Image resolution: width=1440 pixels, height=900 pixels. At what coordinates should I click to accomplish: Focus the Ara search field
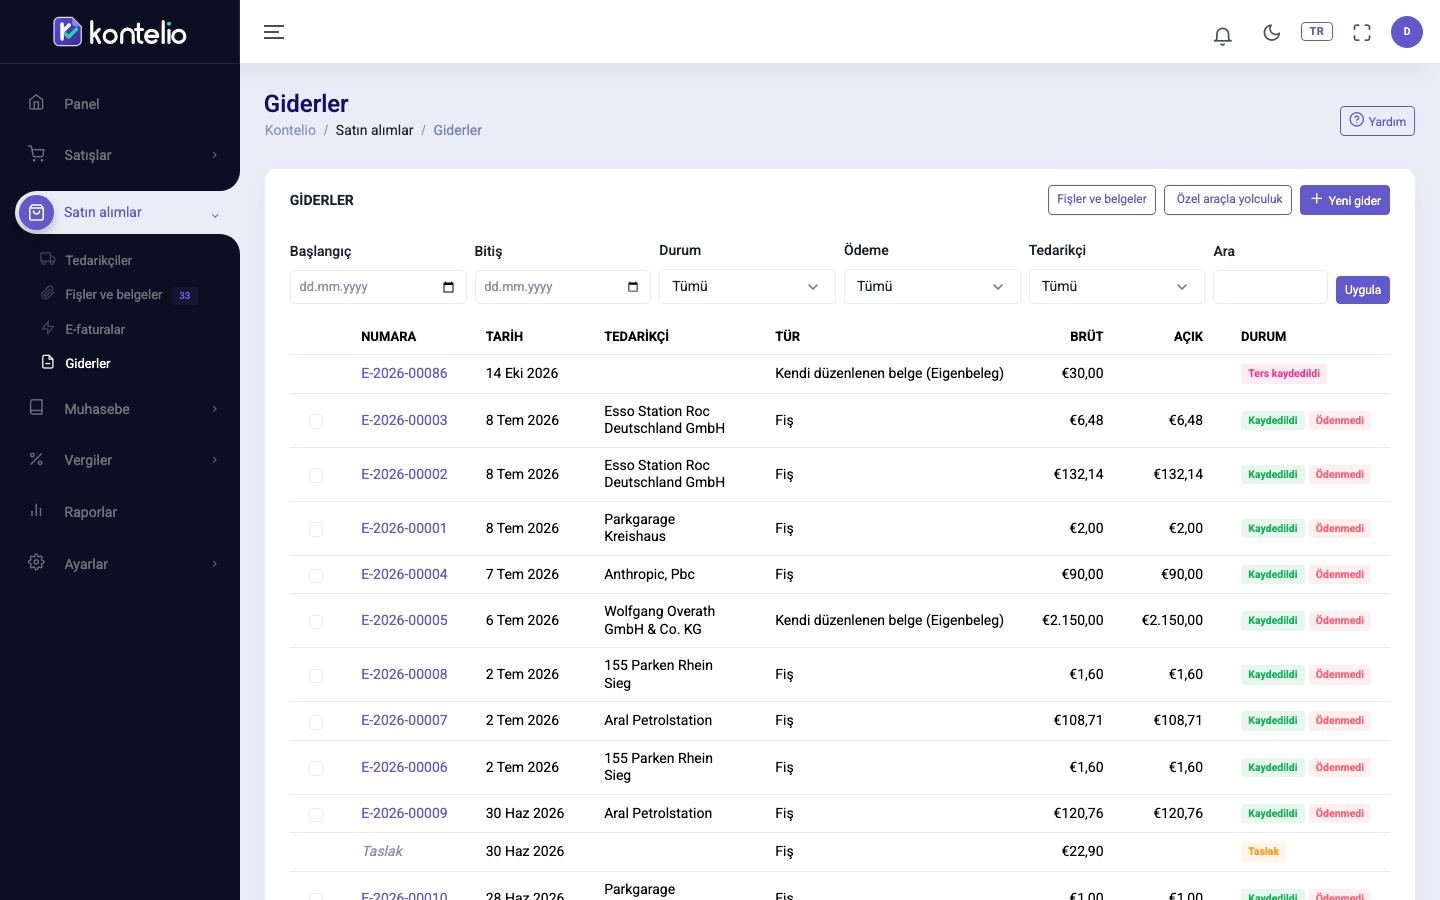[x=1270, y=287]
